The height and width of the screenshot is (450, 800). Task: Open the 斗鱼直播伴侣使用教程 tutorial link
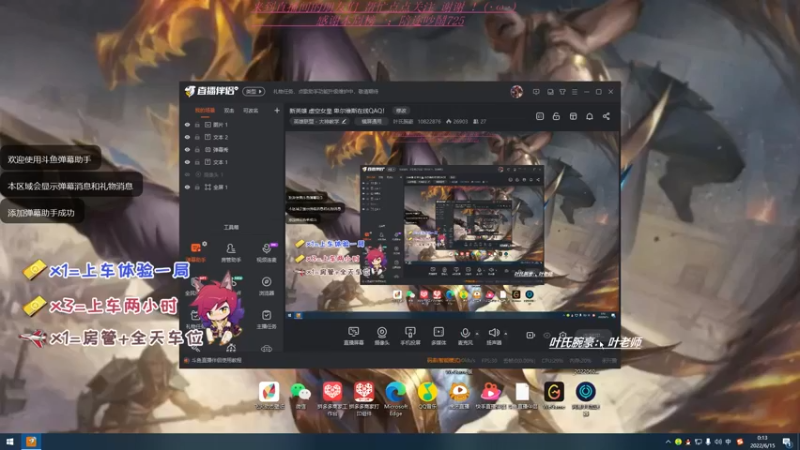[216, 360]
